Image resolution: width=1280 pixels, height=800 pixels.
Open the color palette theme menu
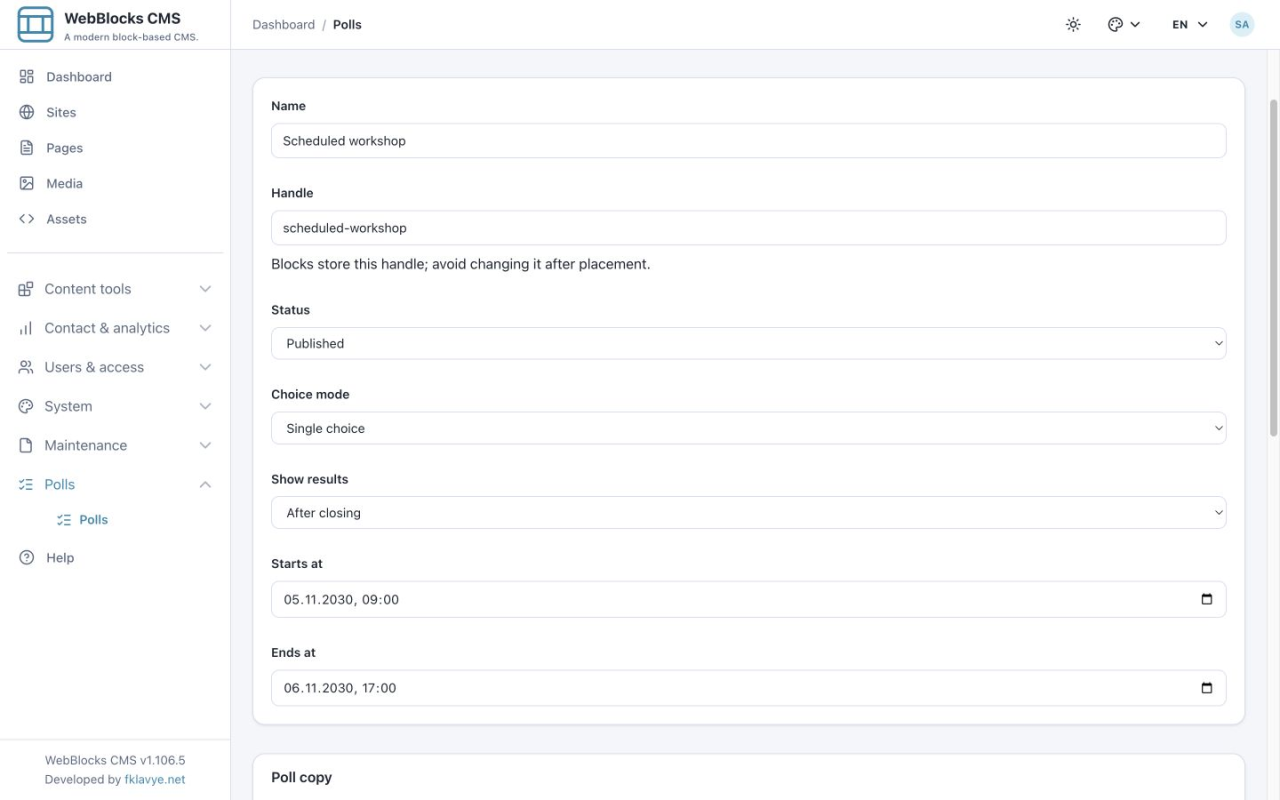click(1124, 25)
